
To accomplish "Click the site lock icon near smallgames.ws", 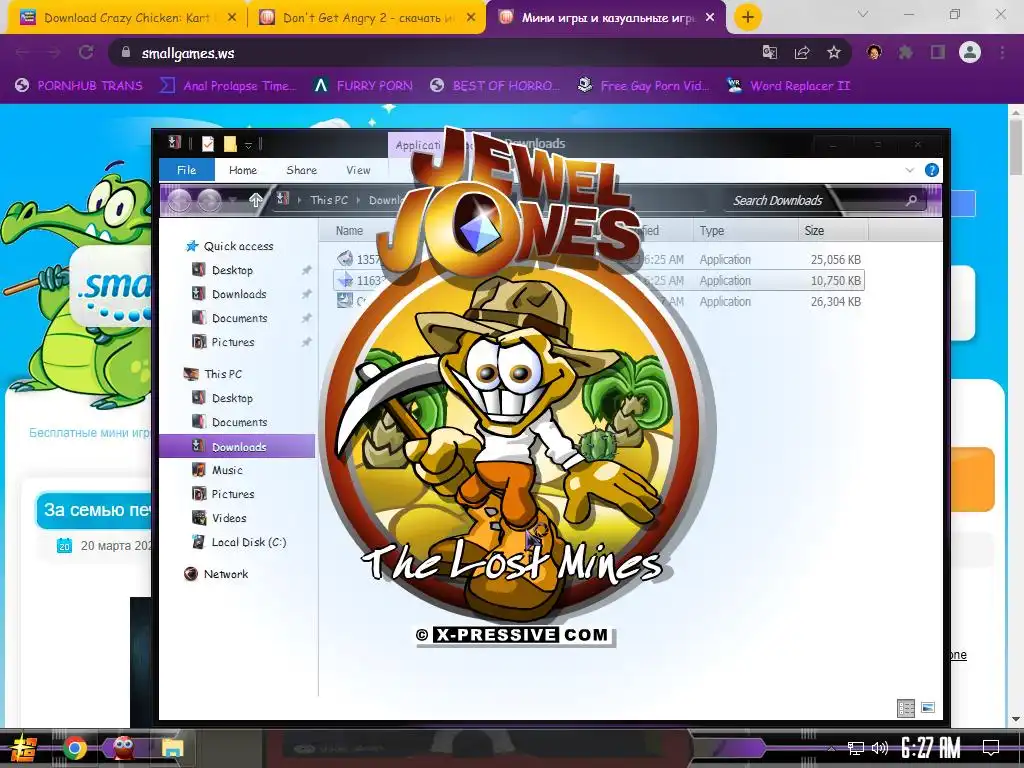I will [126, 53].
